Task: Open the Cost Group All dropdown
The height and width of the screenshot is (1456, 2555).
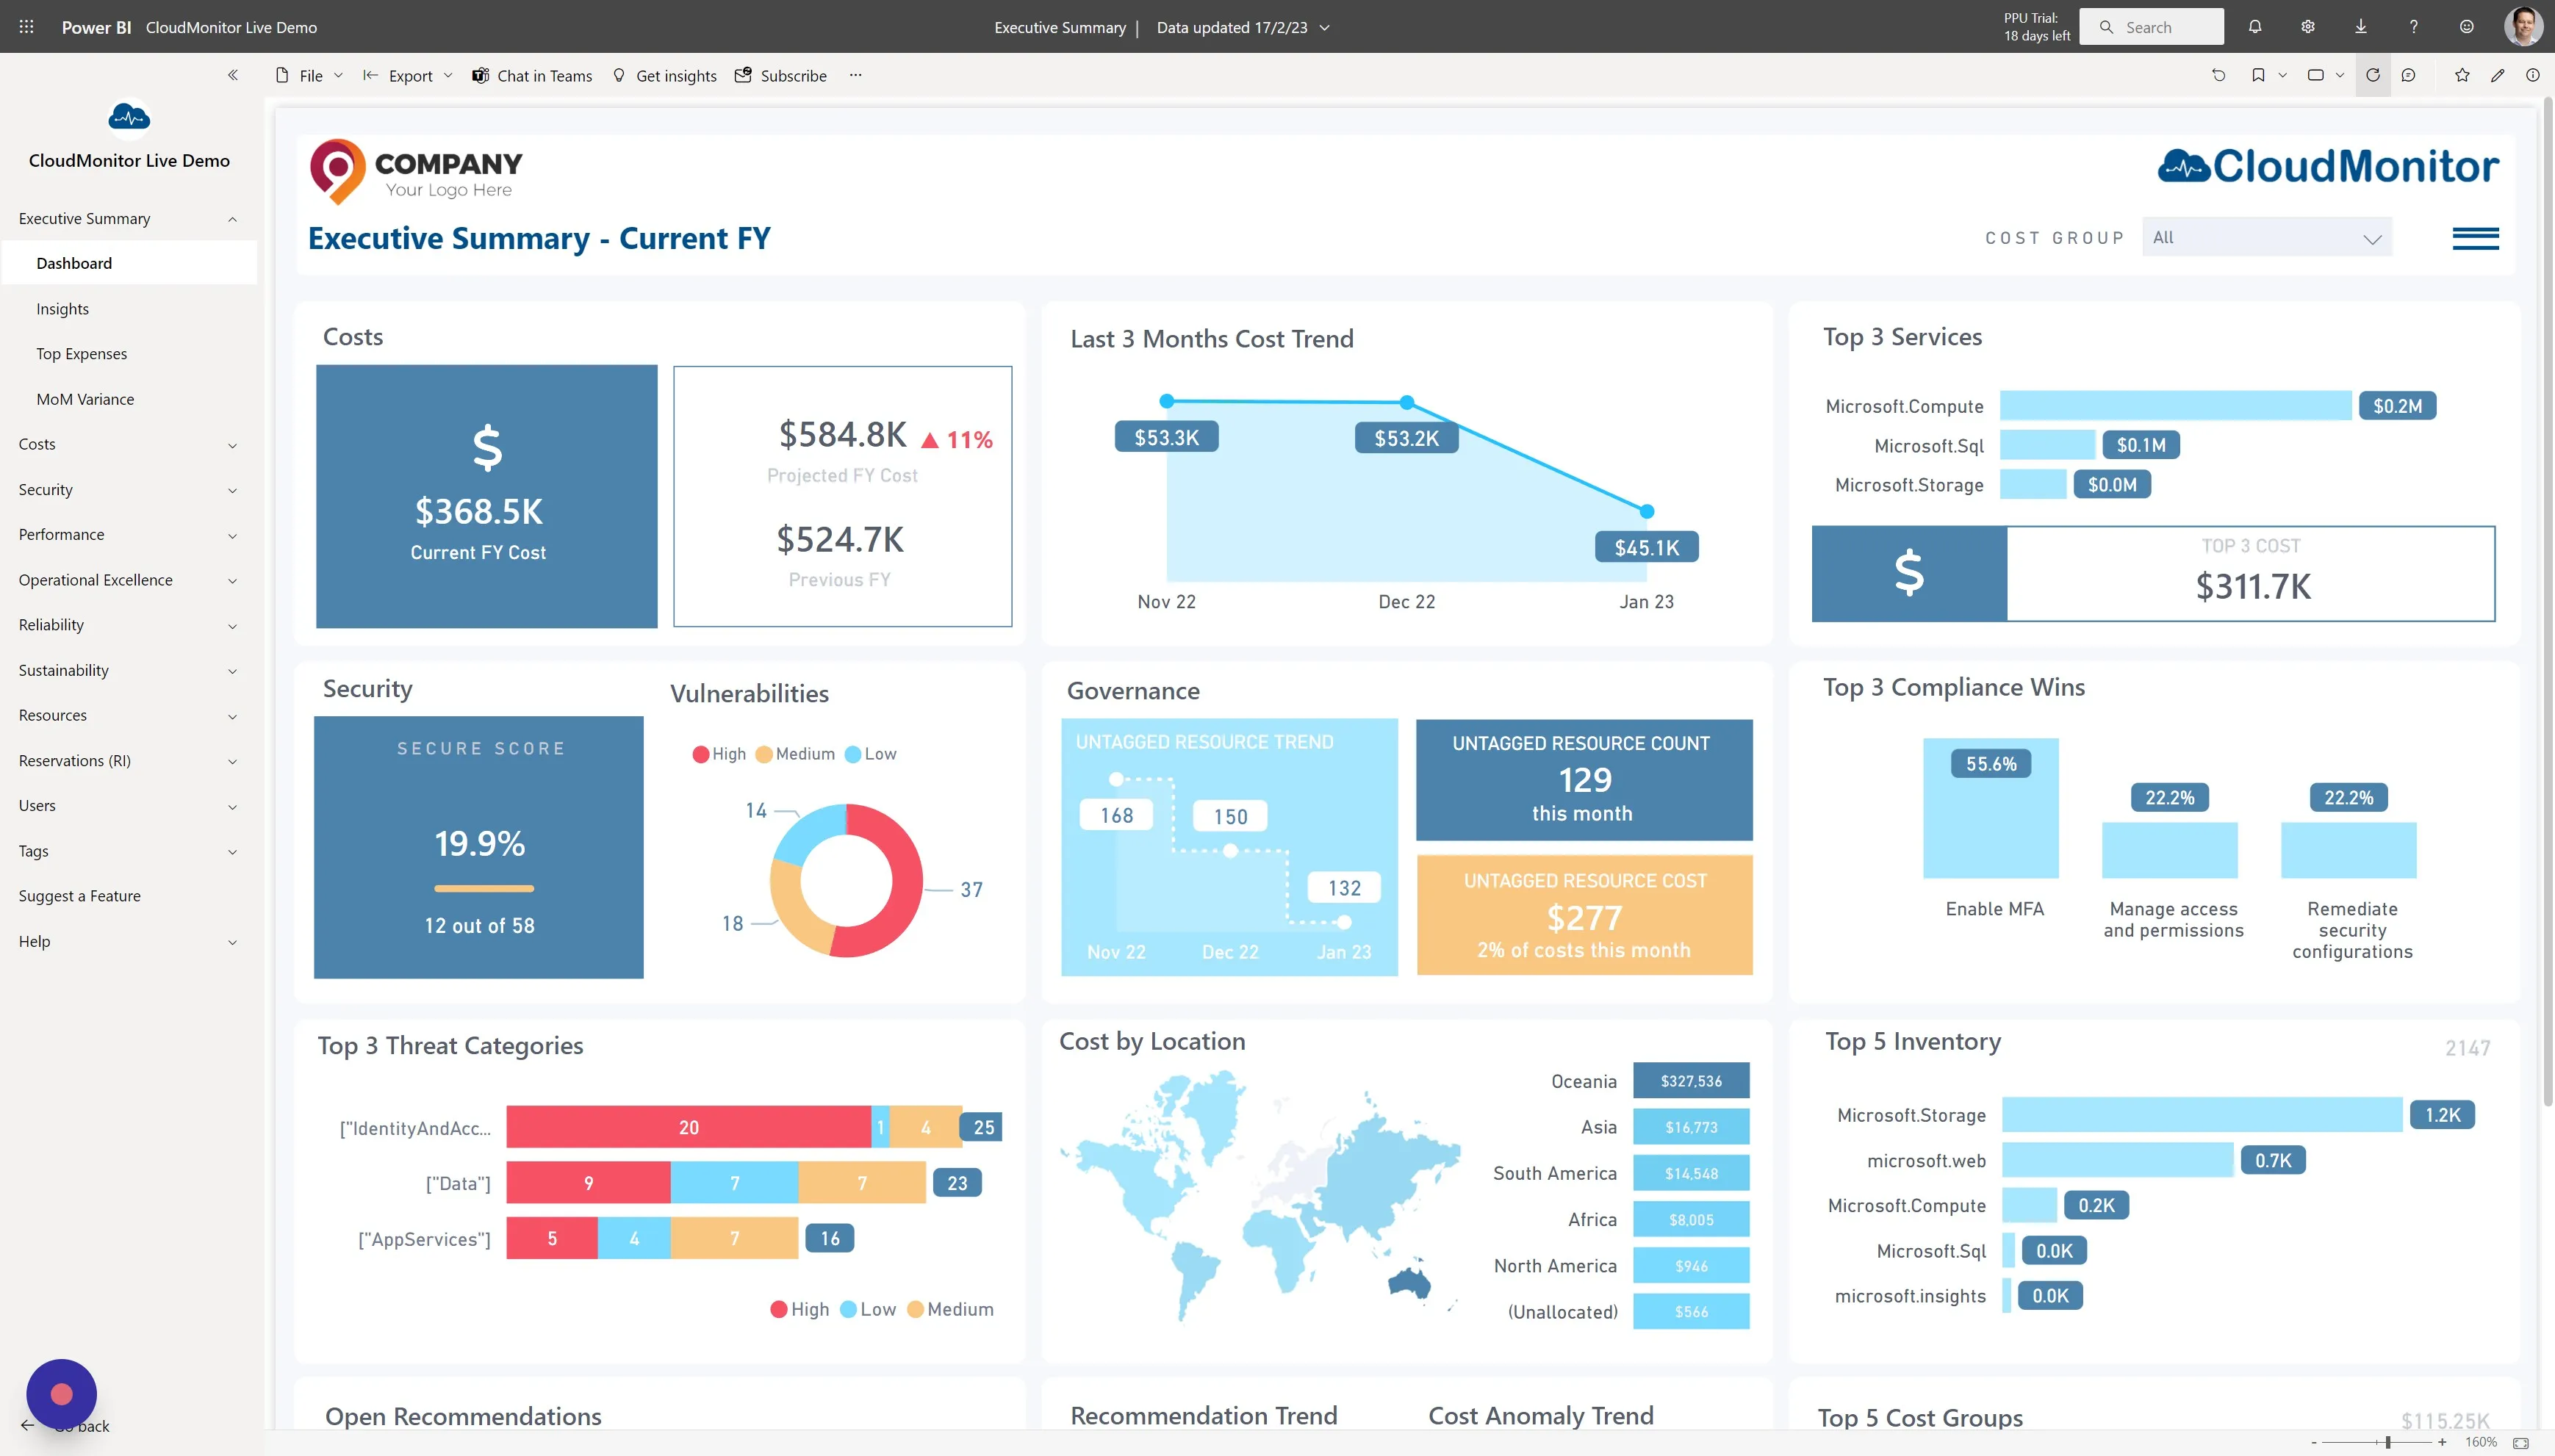Action: point(2266,237)
